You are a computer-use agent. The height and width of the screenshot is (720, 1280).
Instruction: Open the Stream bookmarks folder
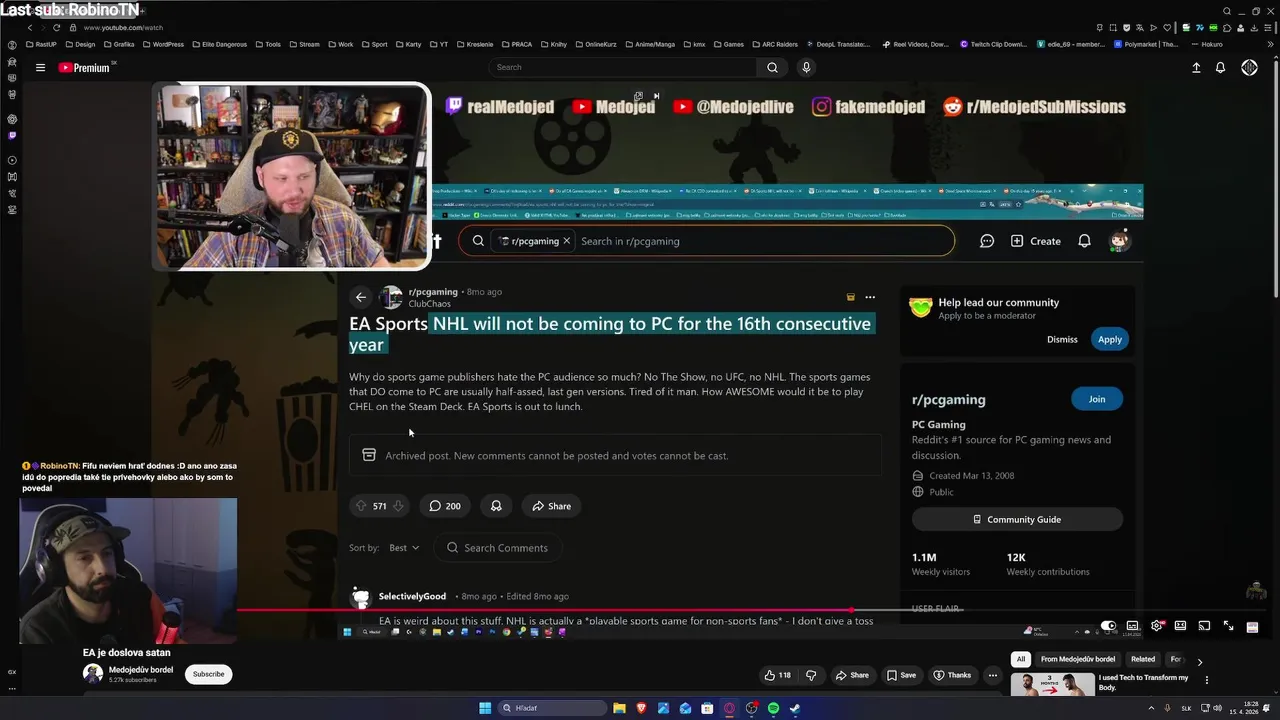tap(304, 44)
